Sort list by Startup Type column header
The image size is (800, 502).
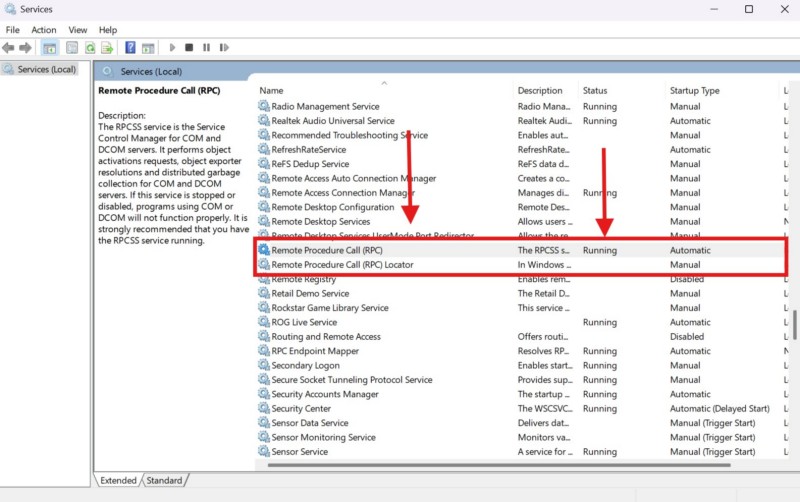694,91
